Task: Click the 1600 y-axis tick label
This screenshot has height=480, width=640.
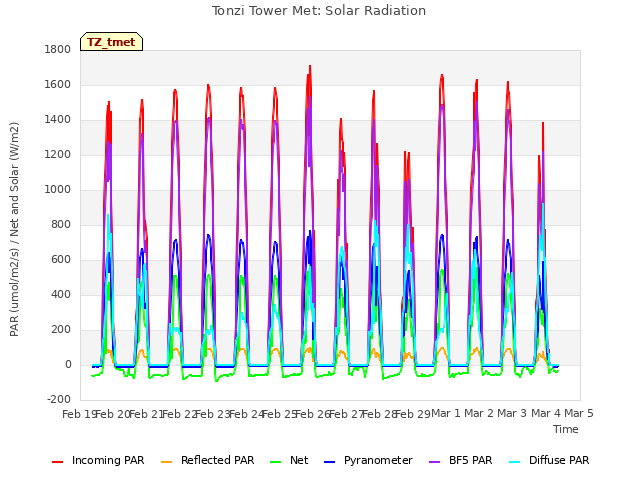Action: point(58,84)
